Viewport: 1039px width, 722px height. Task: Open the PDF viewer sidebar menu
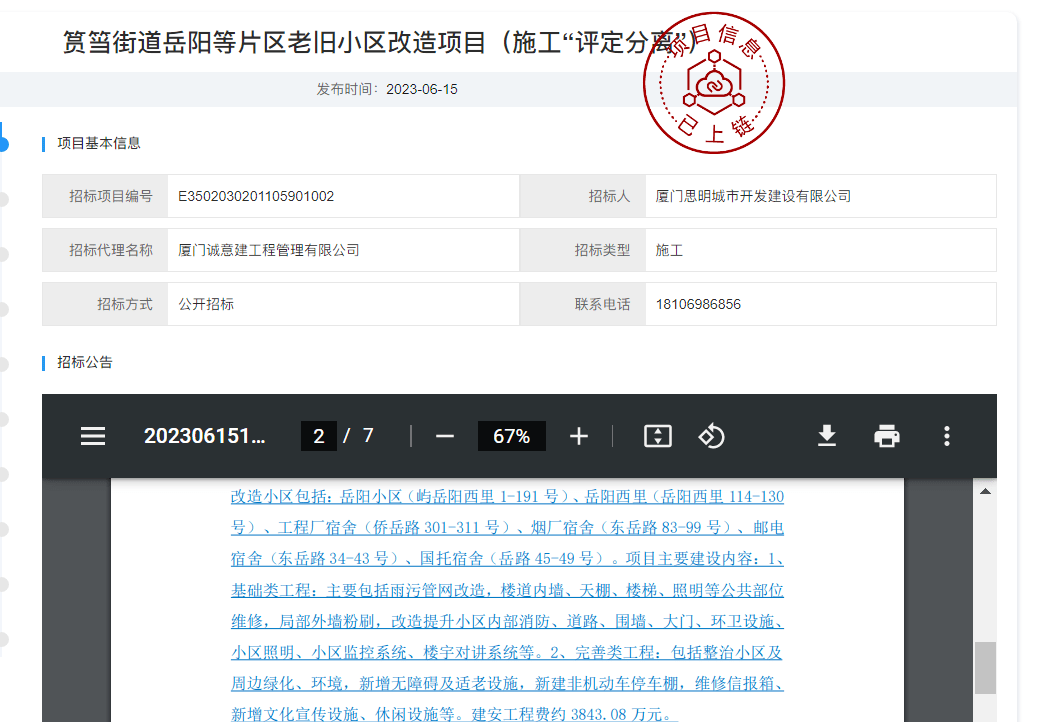click(93, 436)
